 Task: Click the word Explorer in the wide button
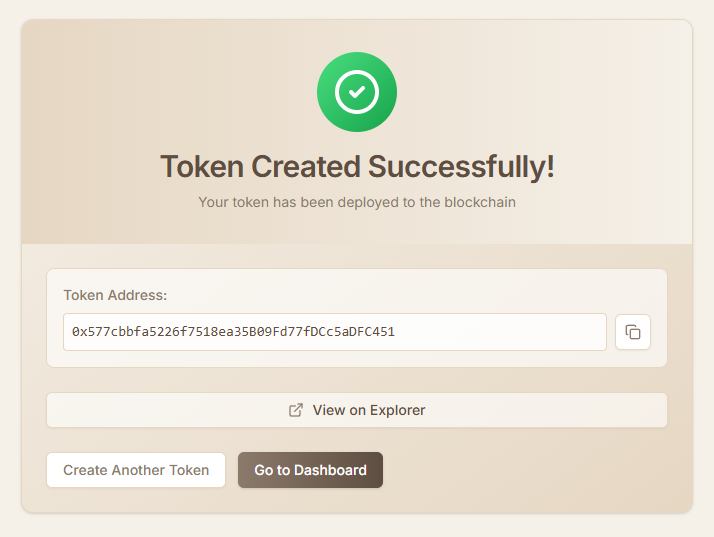coord(397,410)
